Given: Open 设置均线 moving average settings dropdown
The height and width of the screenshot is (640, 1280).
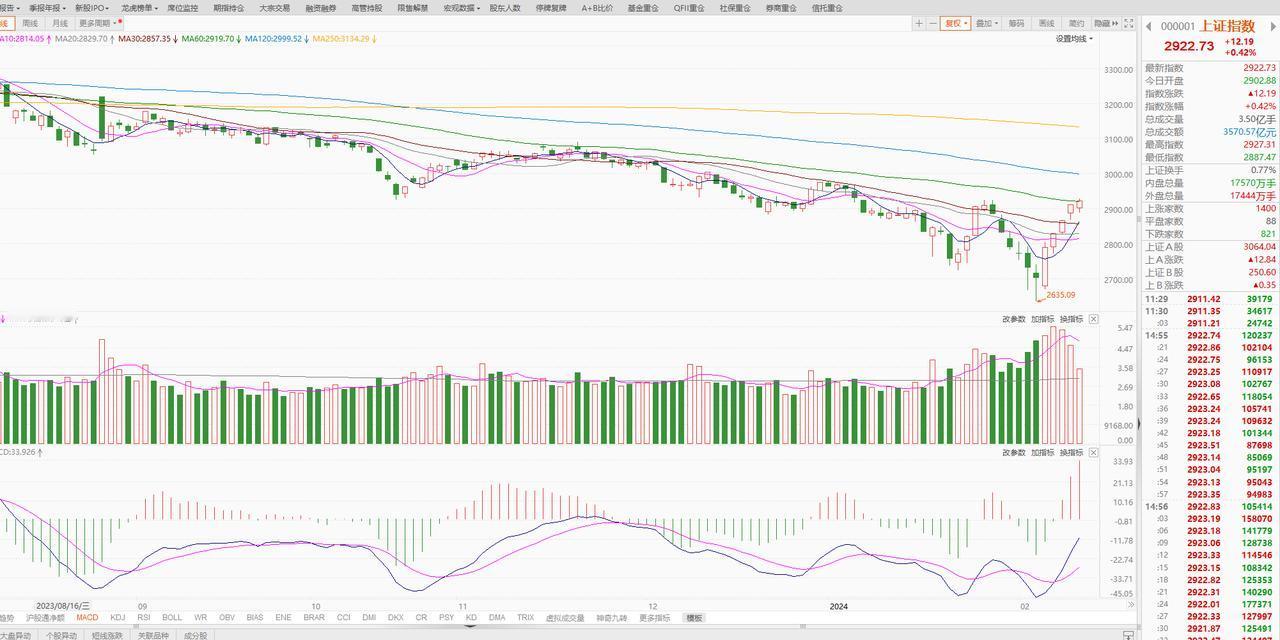Looking at the screenshot, I should click(x=1074, y=39).
